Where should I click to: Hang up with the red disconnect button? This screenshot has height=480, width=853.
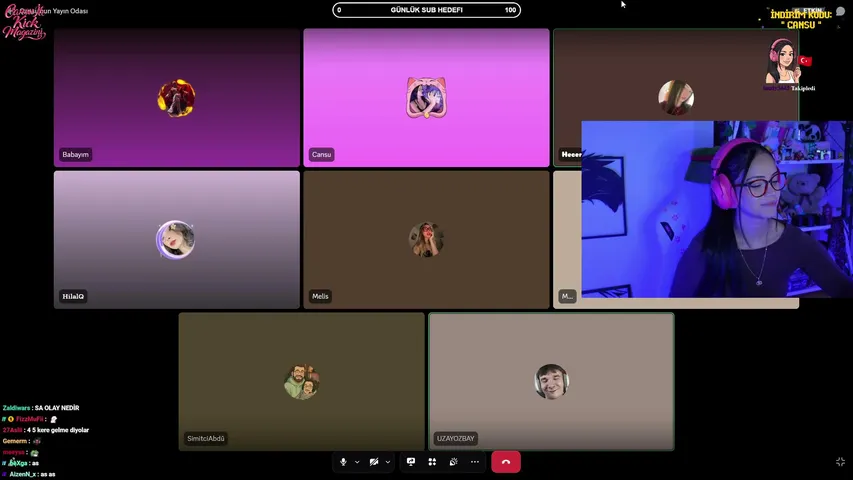pyautogui.click(x=506, y=462)
